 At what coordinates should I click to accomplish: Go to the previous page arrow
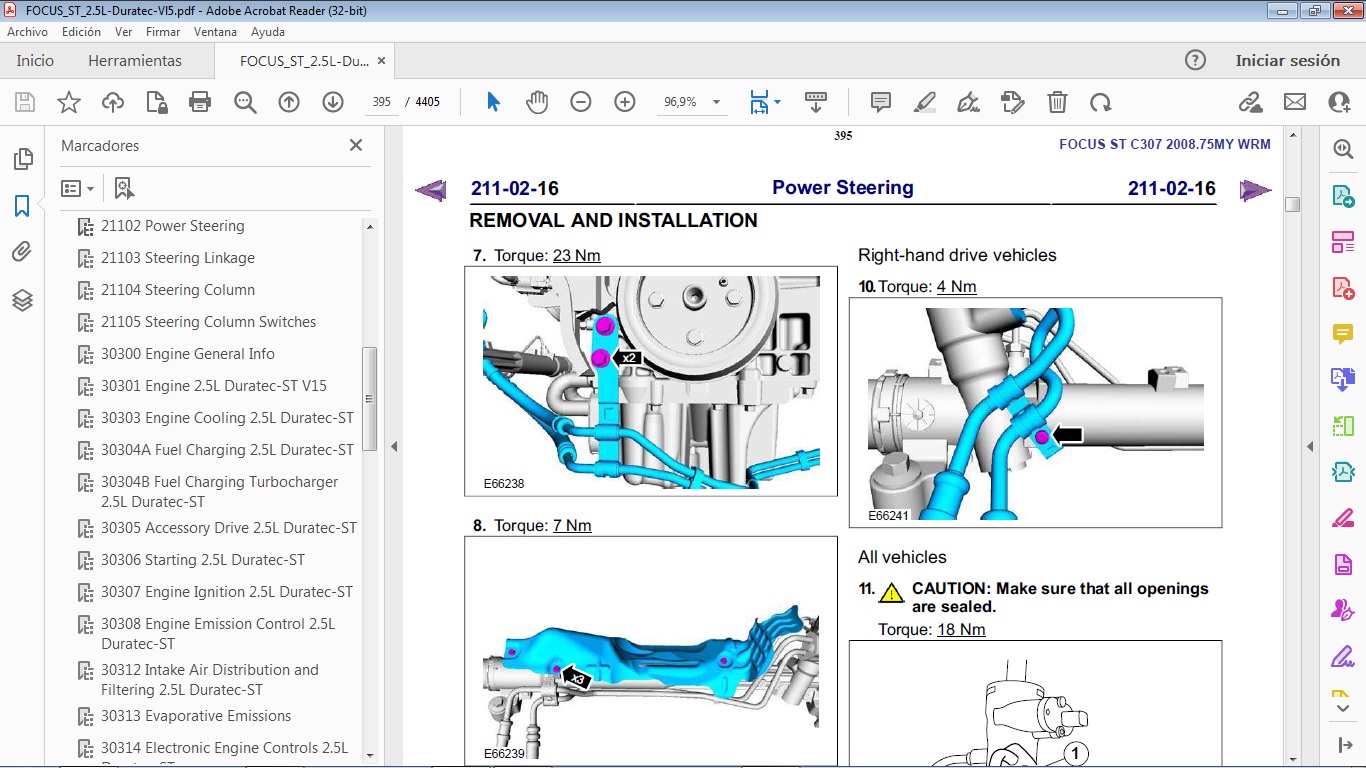pyautogui.click(x=289, y=102)
